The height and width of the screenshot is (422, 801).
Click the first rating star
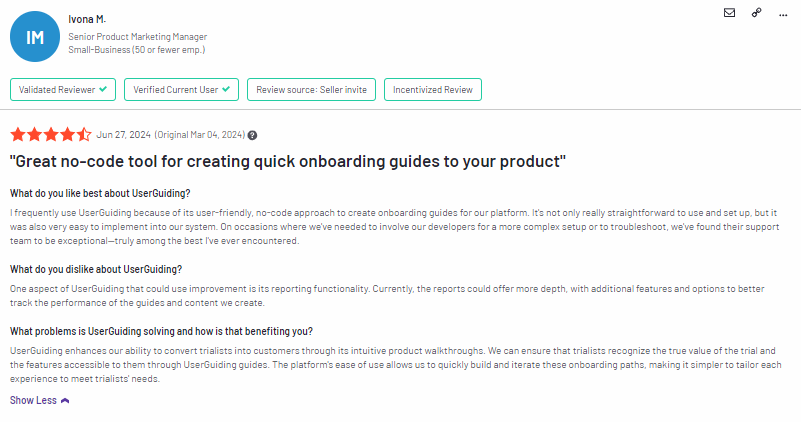click(x=18, y=135)
